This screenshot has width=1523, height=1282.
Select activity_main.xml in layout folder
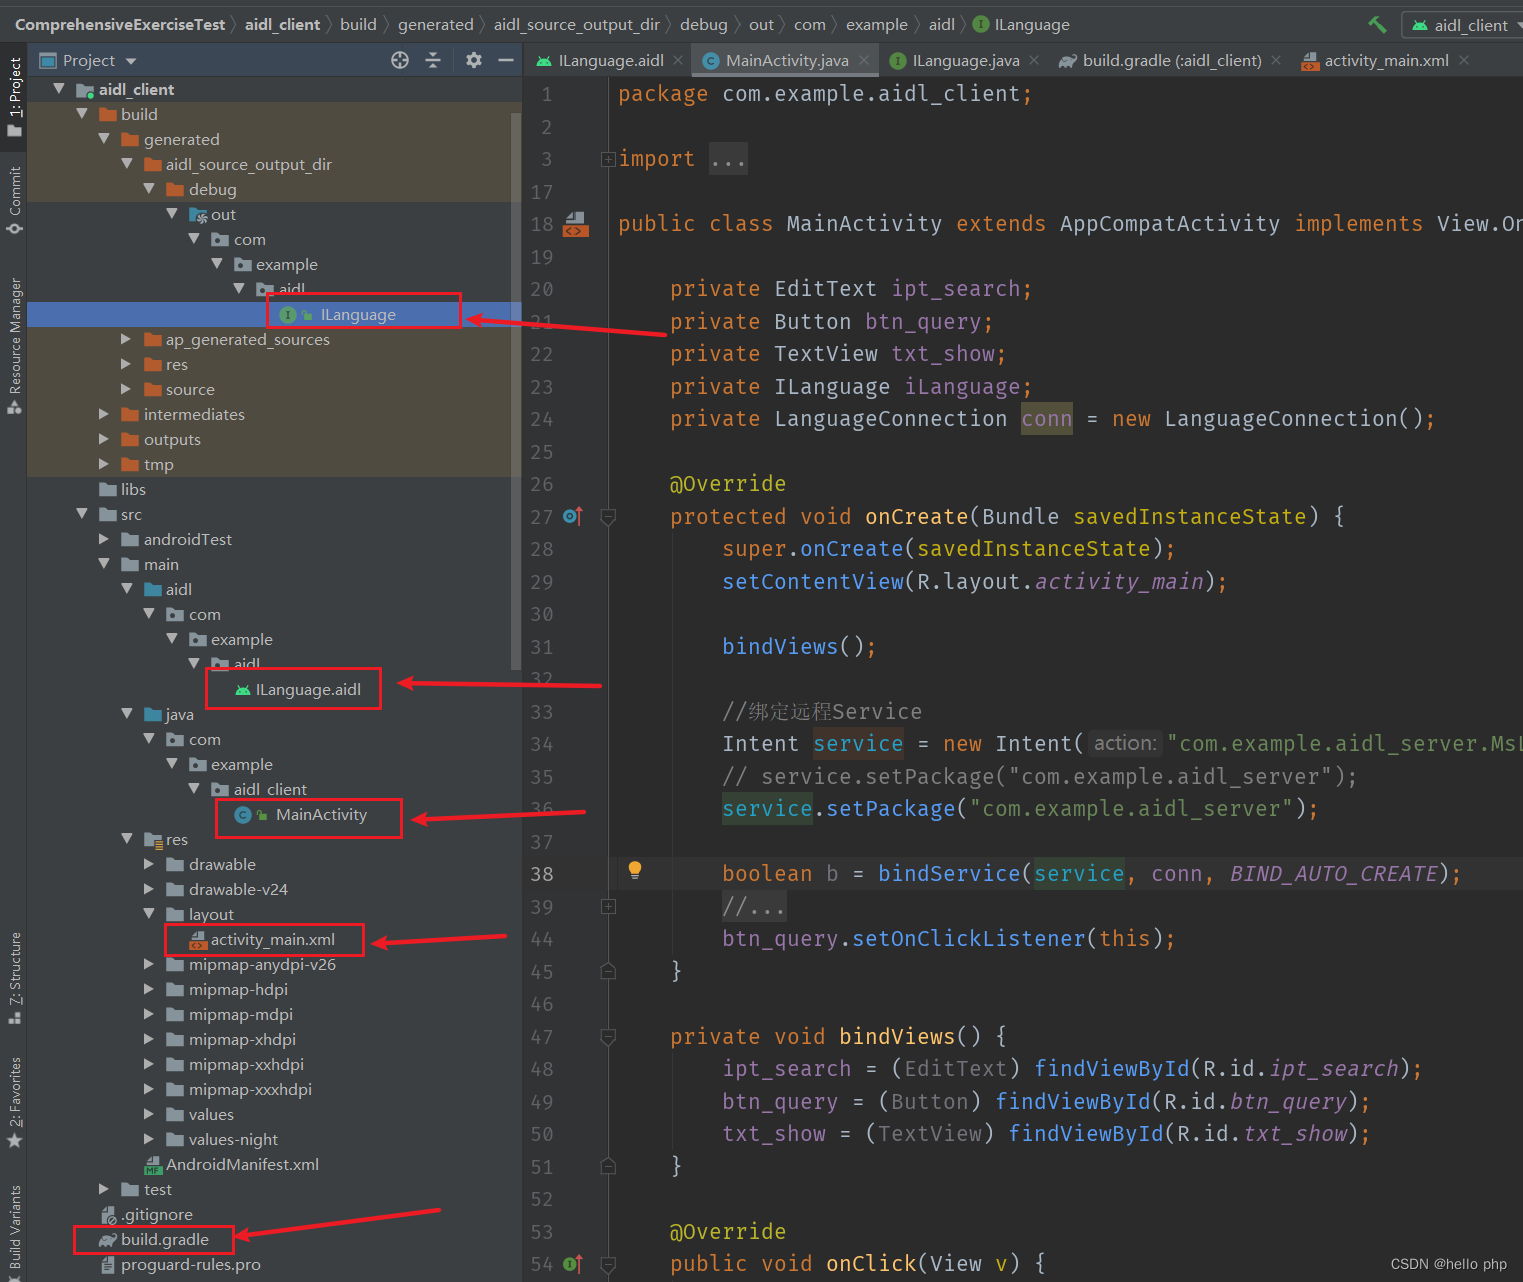pyautogui.click(x=271, y=940)
